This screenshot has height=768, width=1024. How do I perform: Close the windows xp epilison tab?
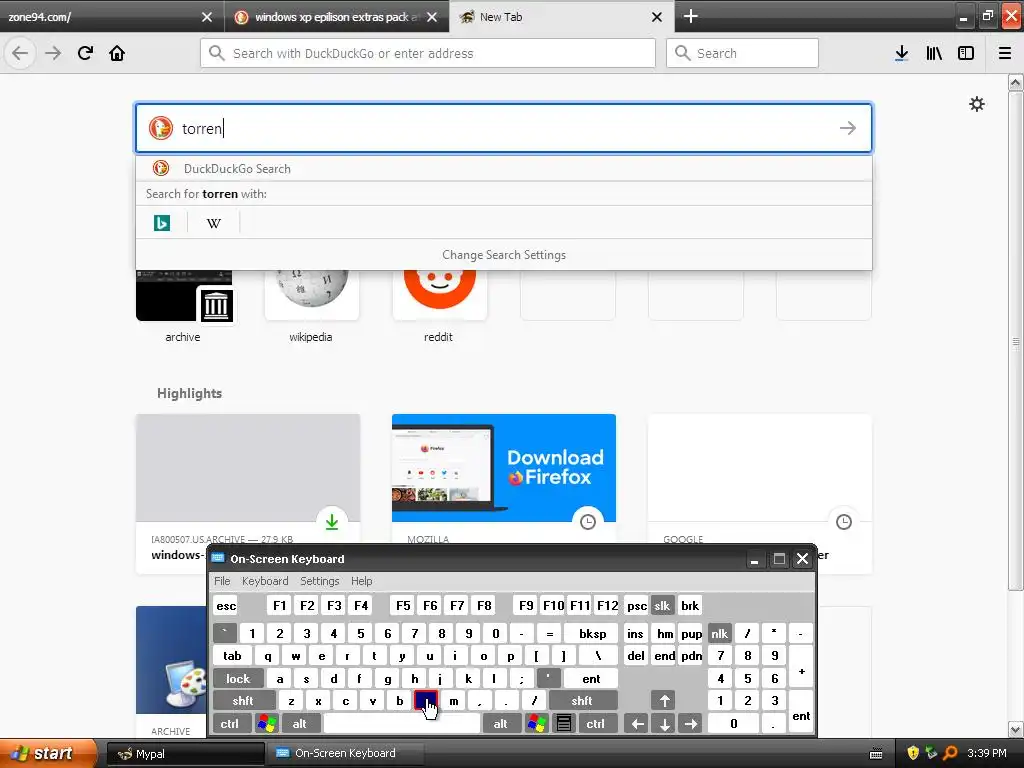click(432, 17)
